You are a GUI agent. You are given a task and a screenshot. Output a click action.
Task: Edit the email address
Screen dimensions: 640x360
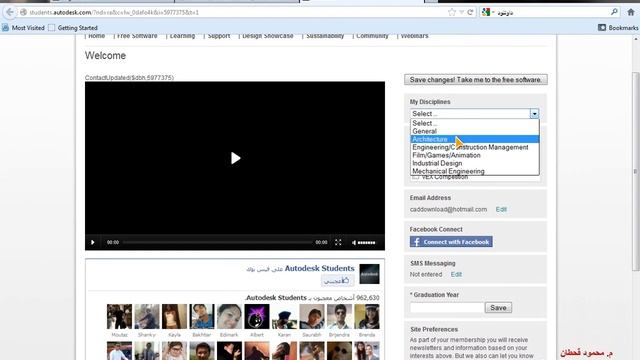coord(501,209)
